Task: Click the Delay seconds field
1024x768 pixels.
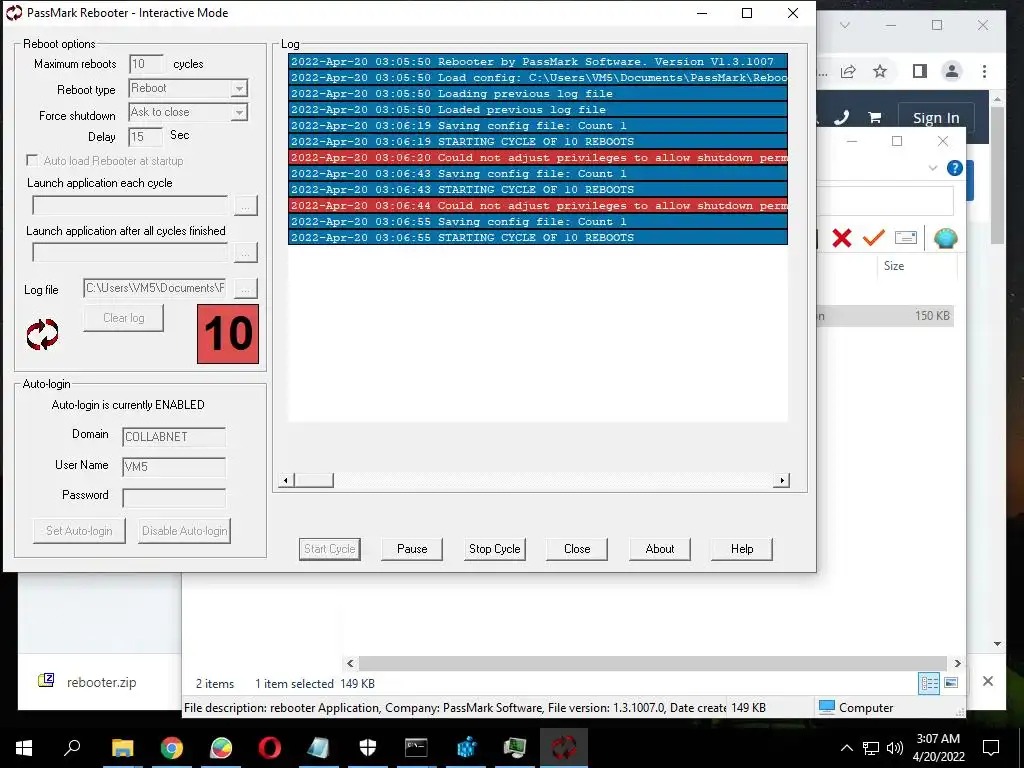Action: click(145, 136)
